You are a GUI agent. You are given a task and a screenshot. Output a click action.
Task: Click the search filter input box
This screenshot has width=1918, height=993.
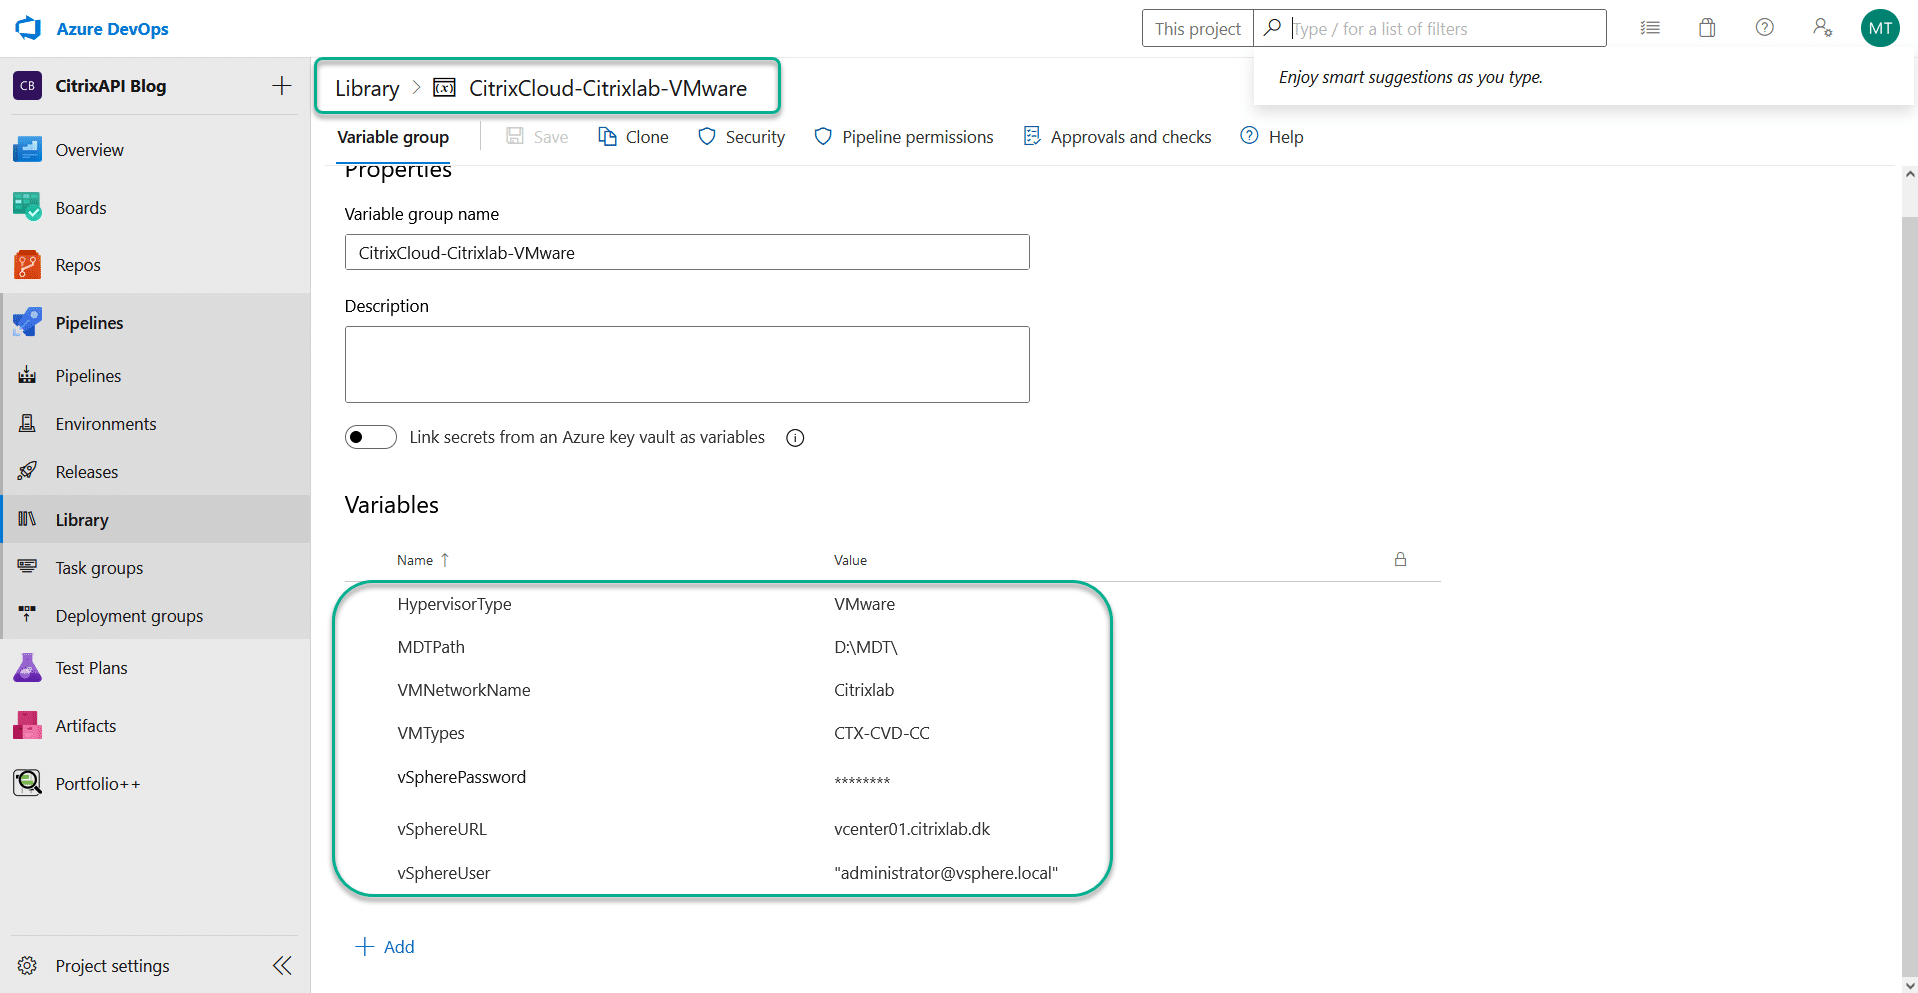1430,28
